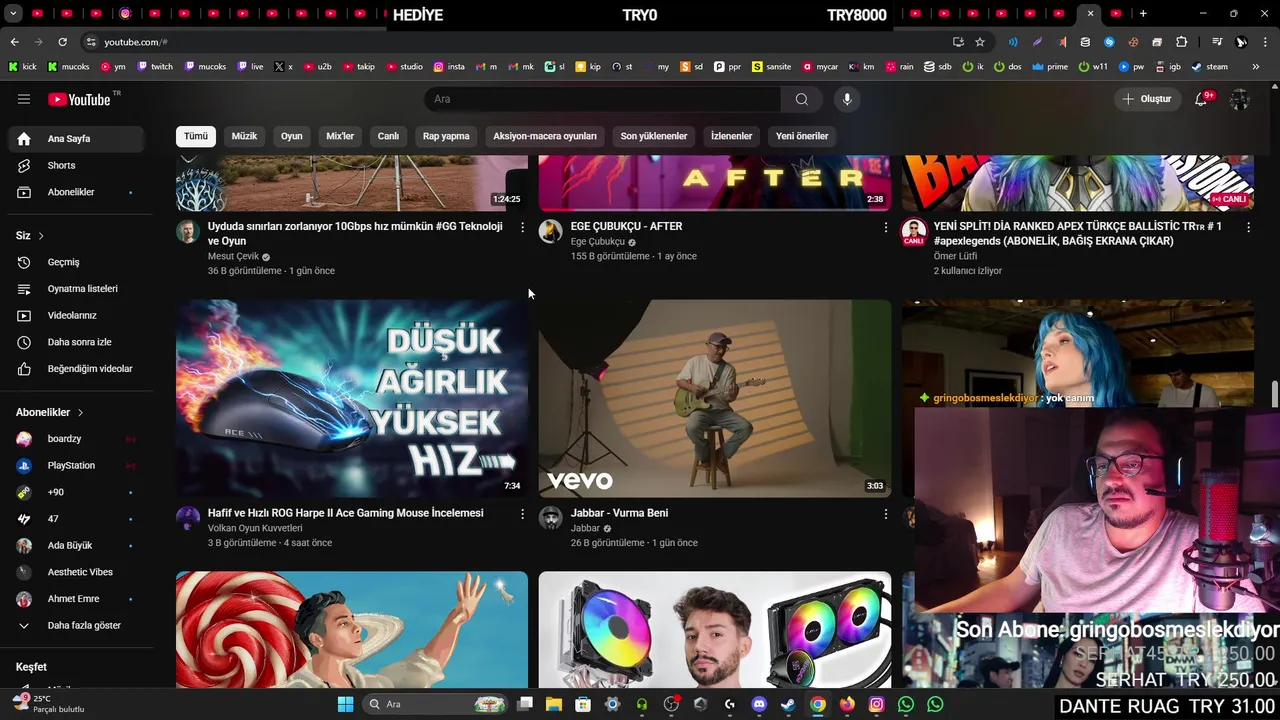Start voice search with microphone icon
Screen dimensions: 1280x720
click(x=847, y=99)
